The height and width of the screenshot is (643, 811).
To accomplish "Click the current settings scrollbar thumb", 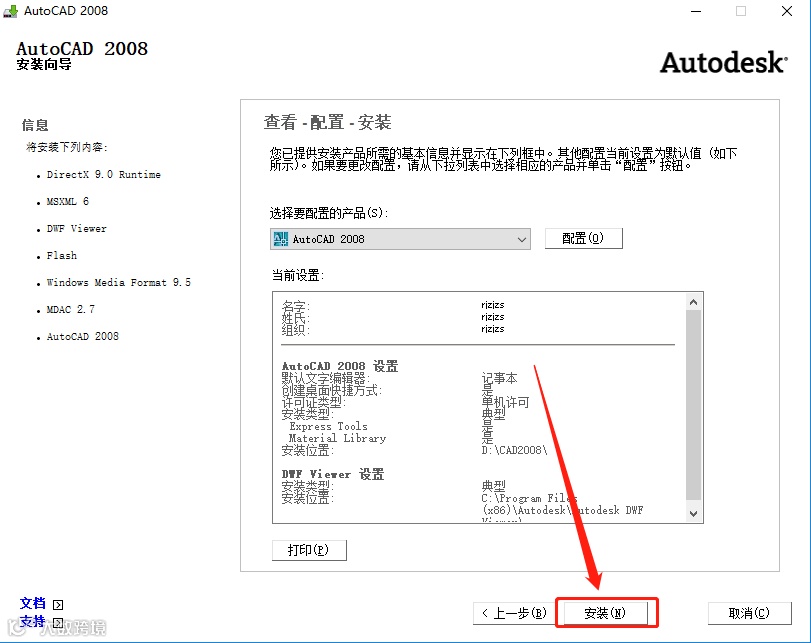I will (x=694, y=405).
